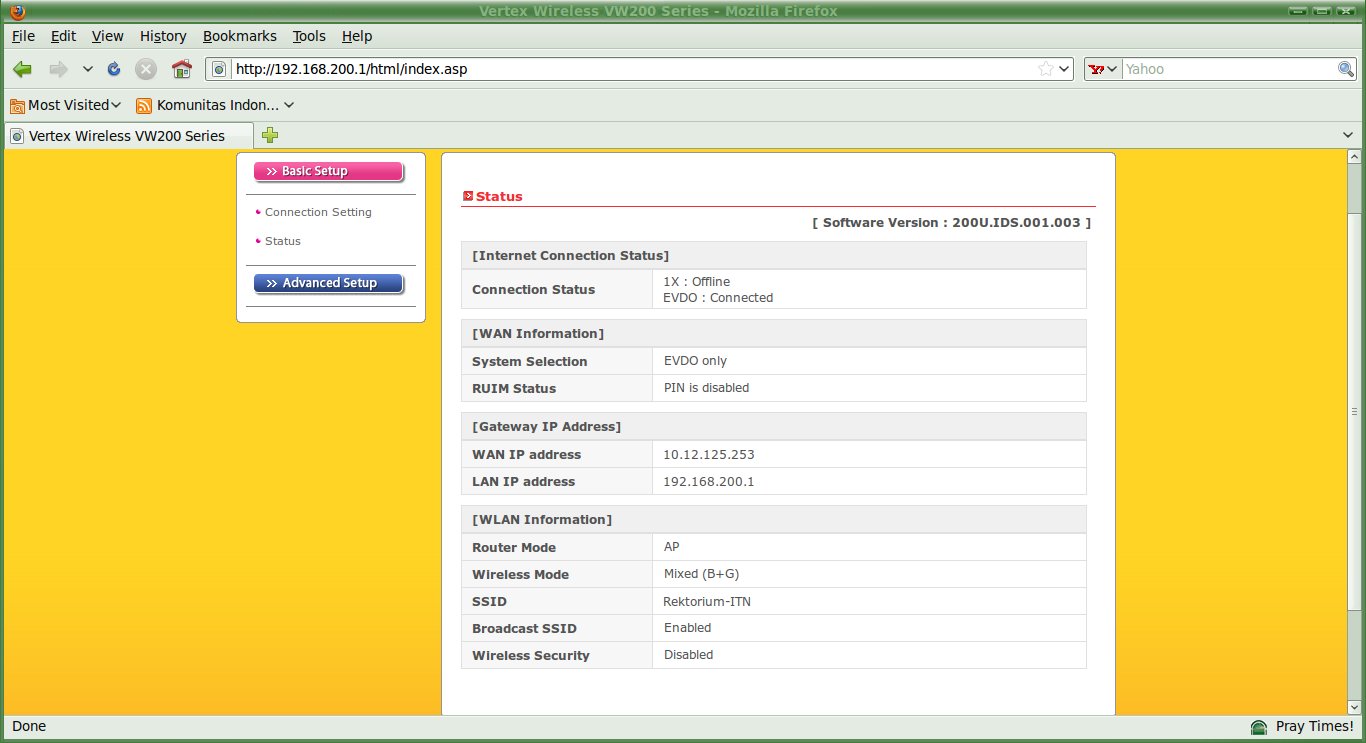This screenshot has height=743, width=1366.
Task: Click inside the Yahoo search field
Action: (1227, 69)
